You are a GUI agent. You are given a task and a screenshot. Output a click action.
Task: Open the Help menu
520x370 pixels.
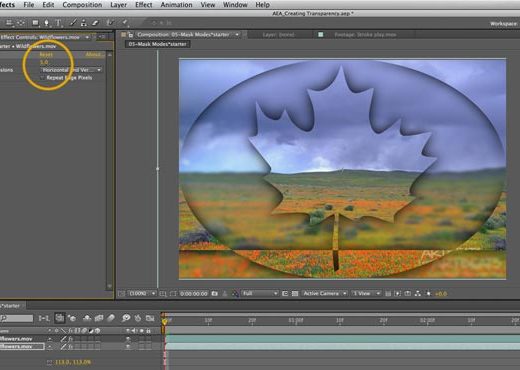(262, 5)
